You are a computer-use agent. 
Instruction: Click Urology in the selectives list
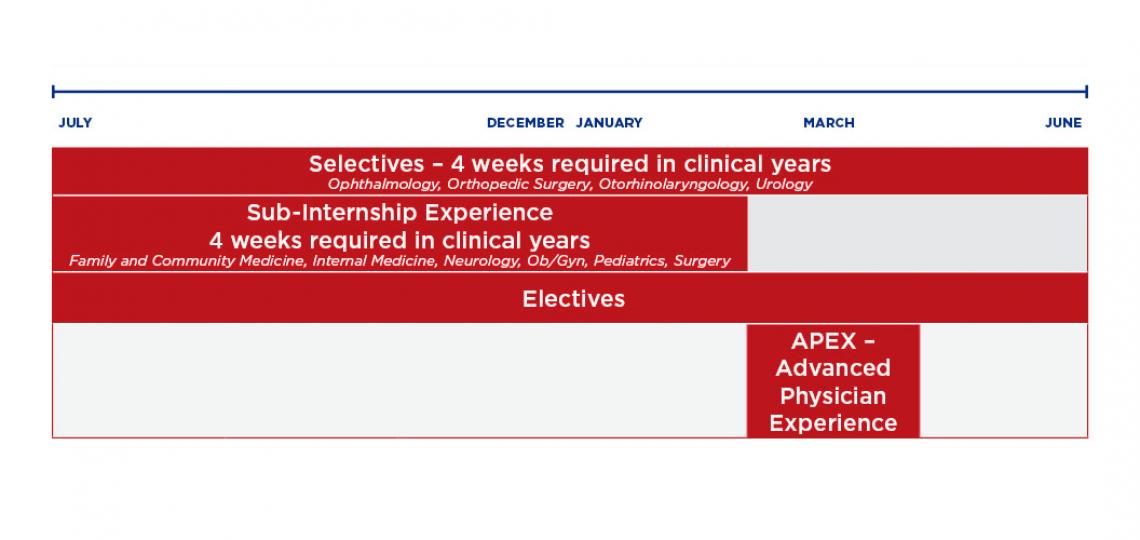click(786, 185)
